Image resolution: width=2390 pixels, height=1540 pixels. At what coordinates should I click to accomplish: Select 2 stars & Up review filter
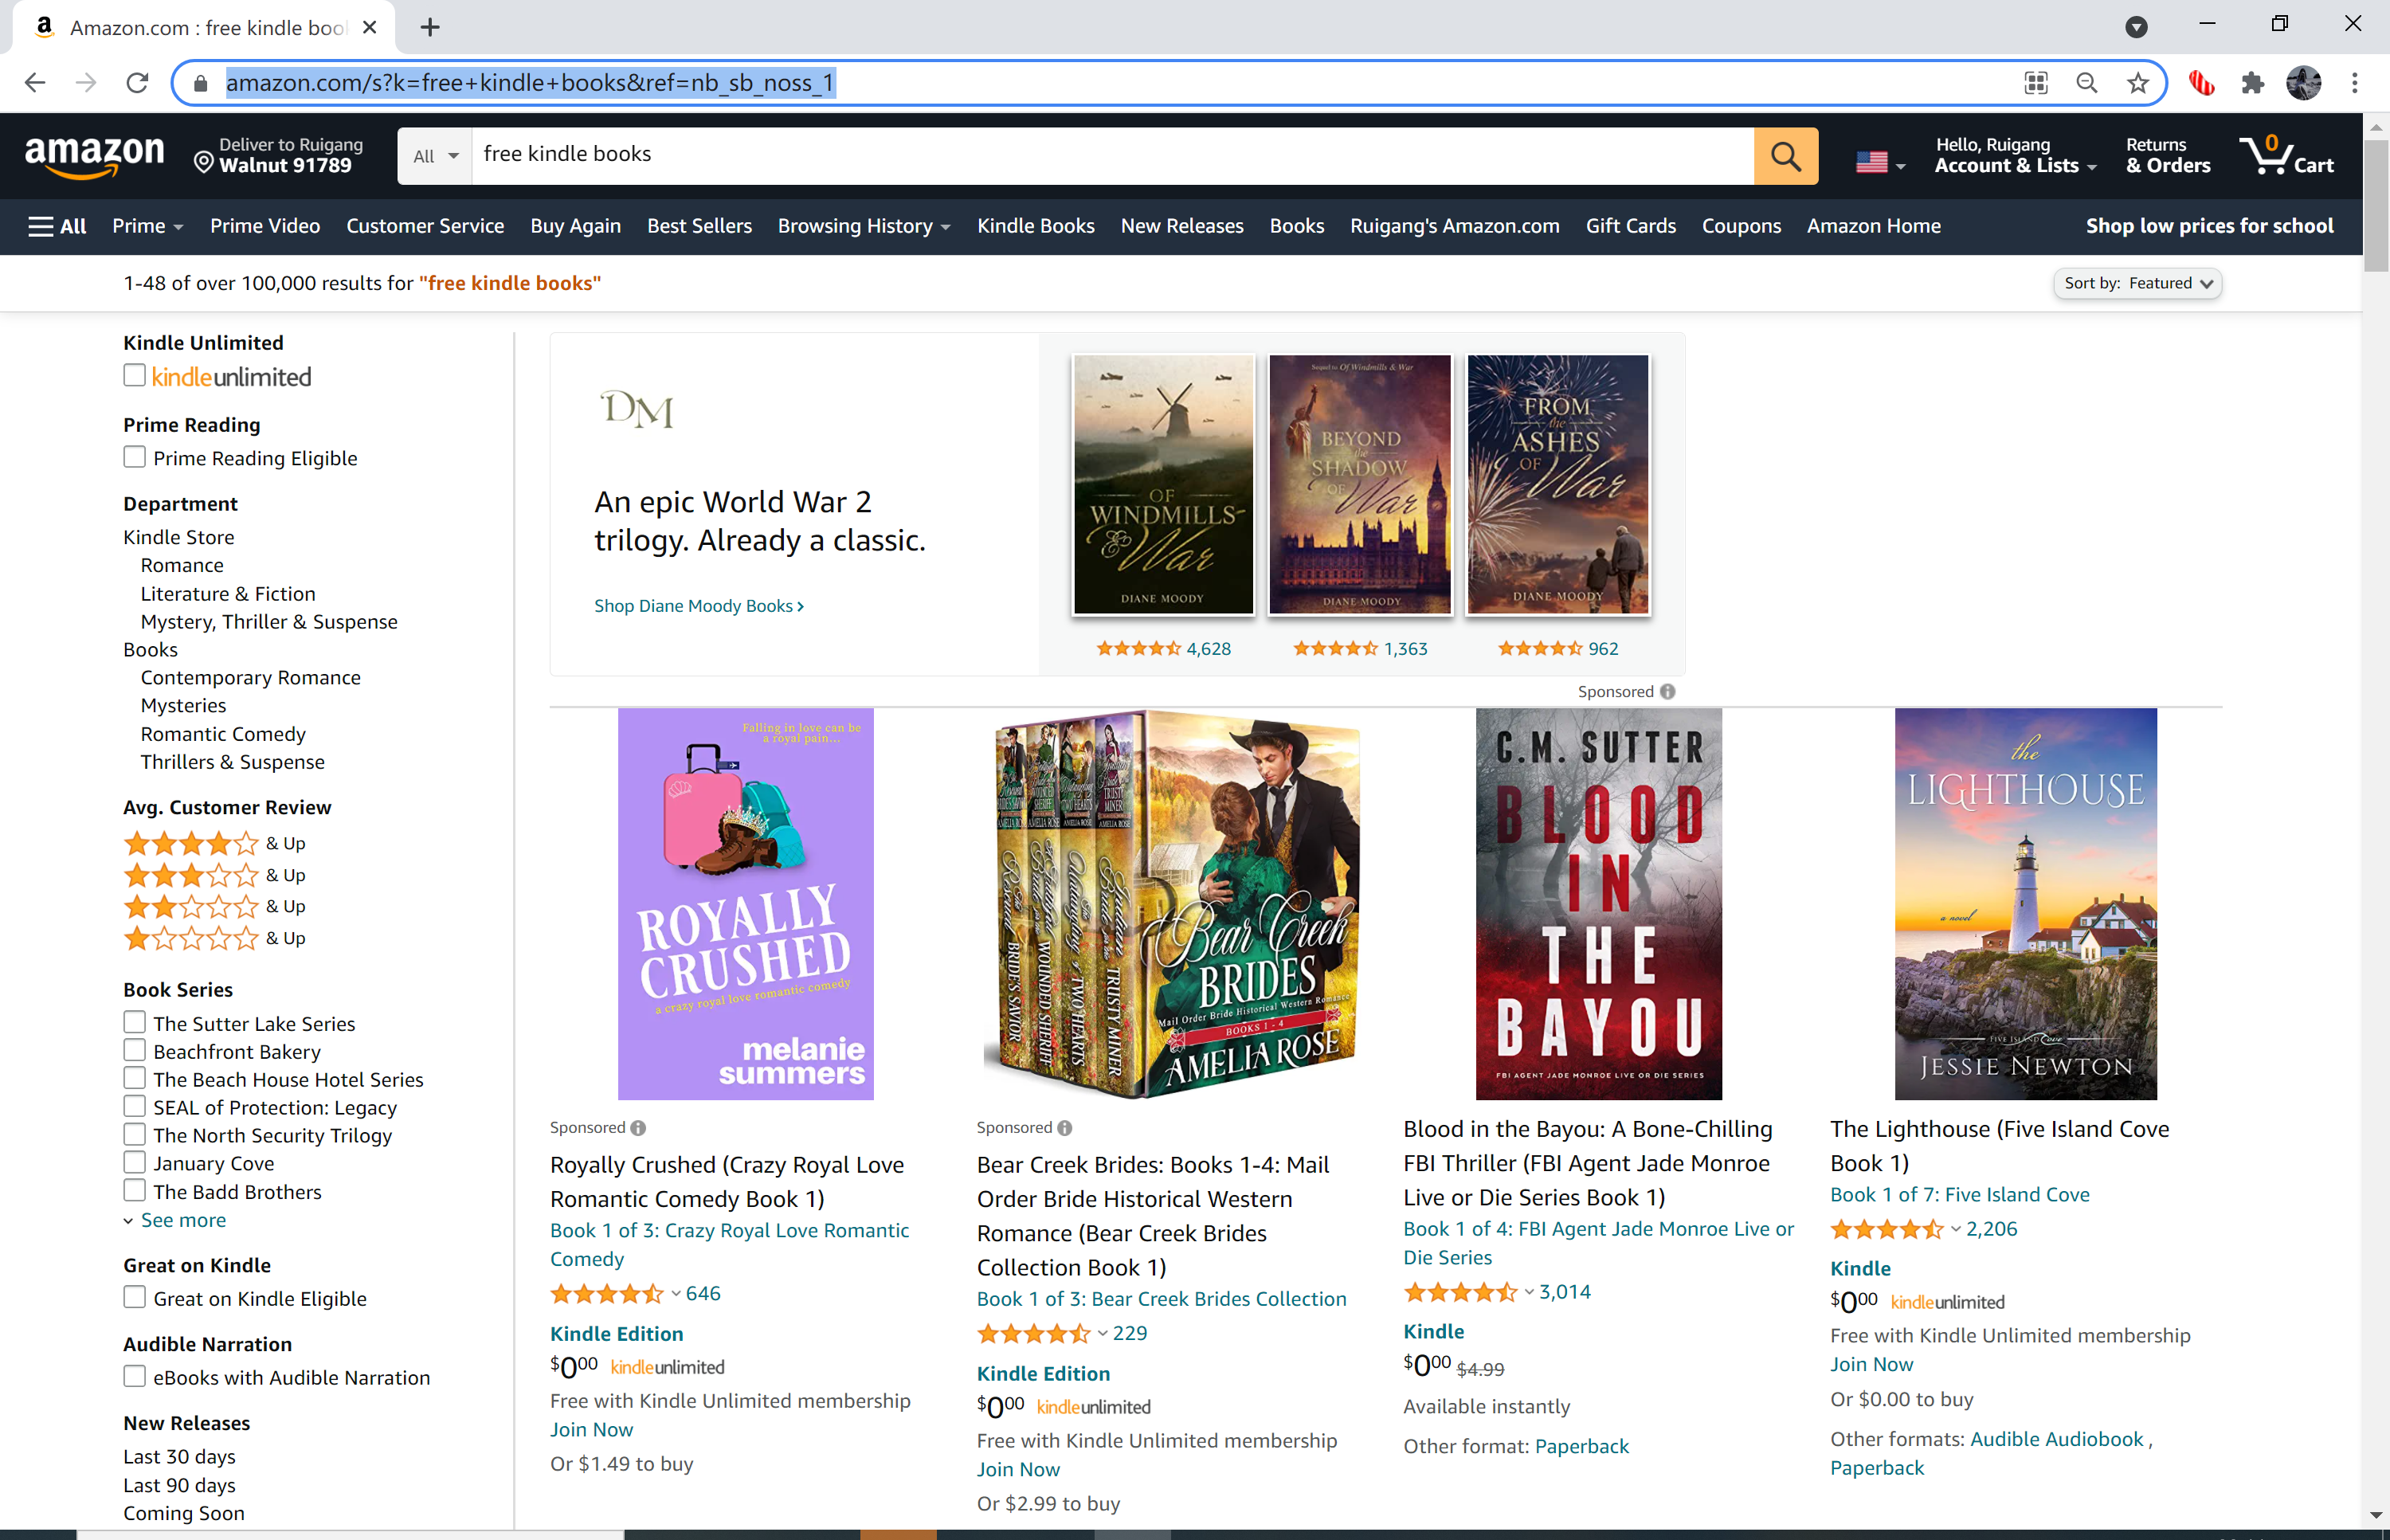pyautogui.click(x=214, y=906)
